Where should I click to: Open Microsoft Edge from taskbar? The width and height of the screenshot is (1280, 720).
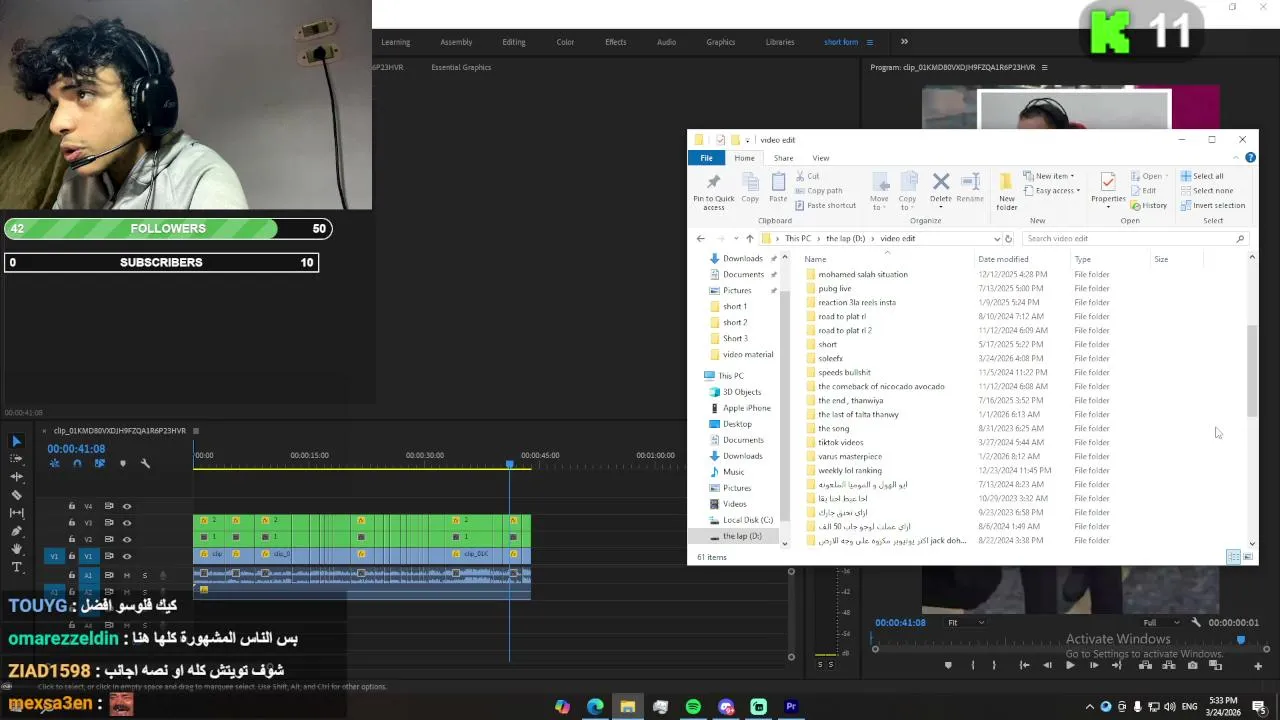(x=595, y=707)
